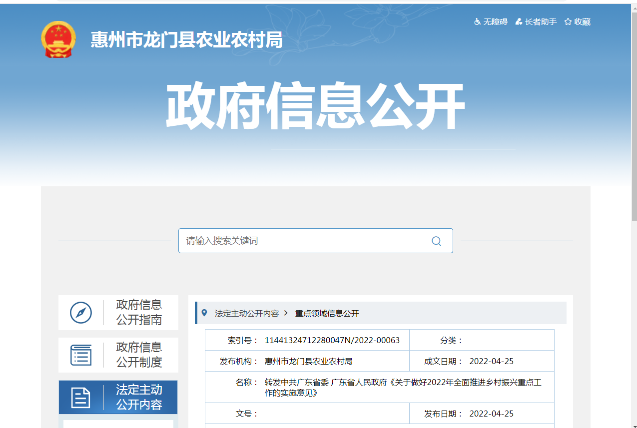
Task: Go to 法定主动公开内容 breadcrumb link
Action: pos(247,313)
